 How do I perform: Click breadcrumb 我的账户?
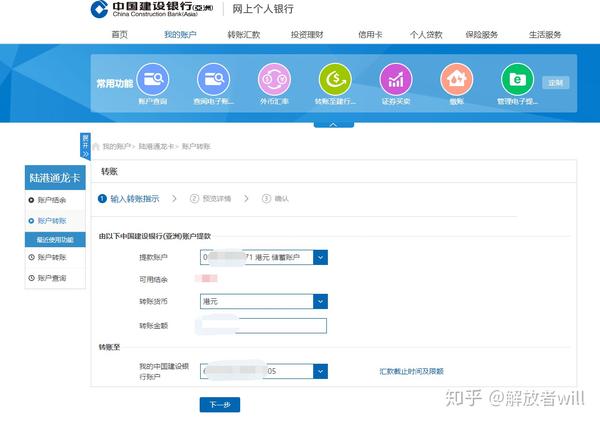pos(116,147)
